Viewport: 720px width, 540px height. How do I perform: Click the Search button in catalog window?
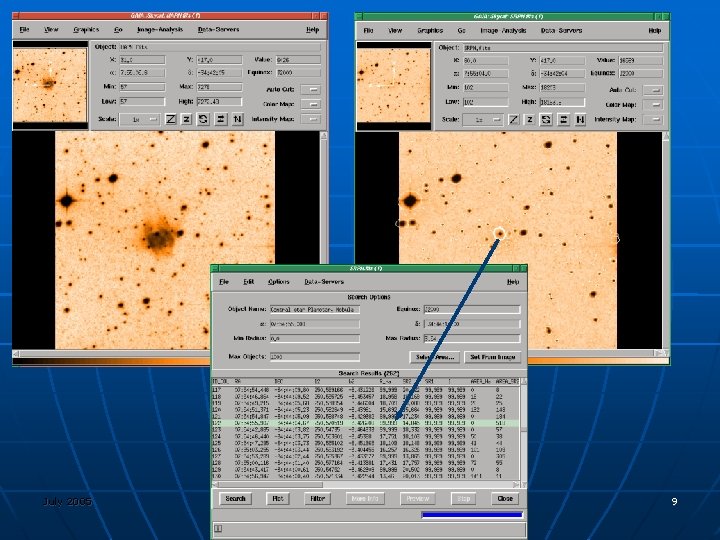click(x=236, y=499)
